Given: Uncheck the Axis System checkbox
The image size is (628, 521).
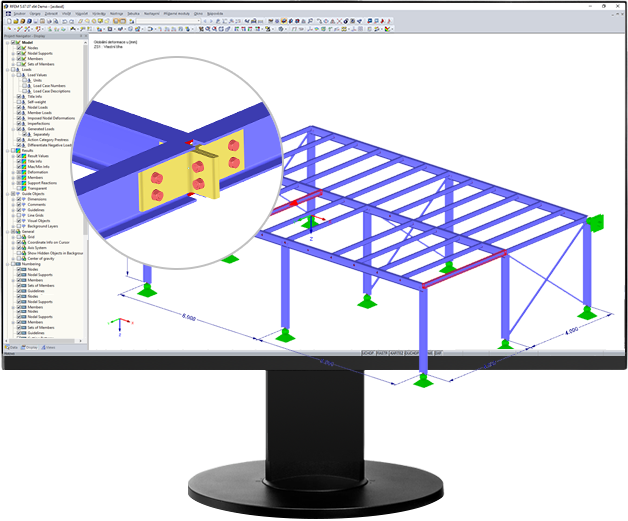Looking at the screenshot, I should point(19,248).
